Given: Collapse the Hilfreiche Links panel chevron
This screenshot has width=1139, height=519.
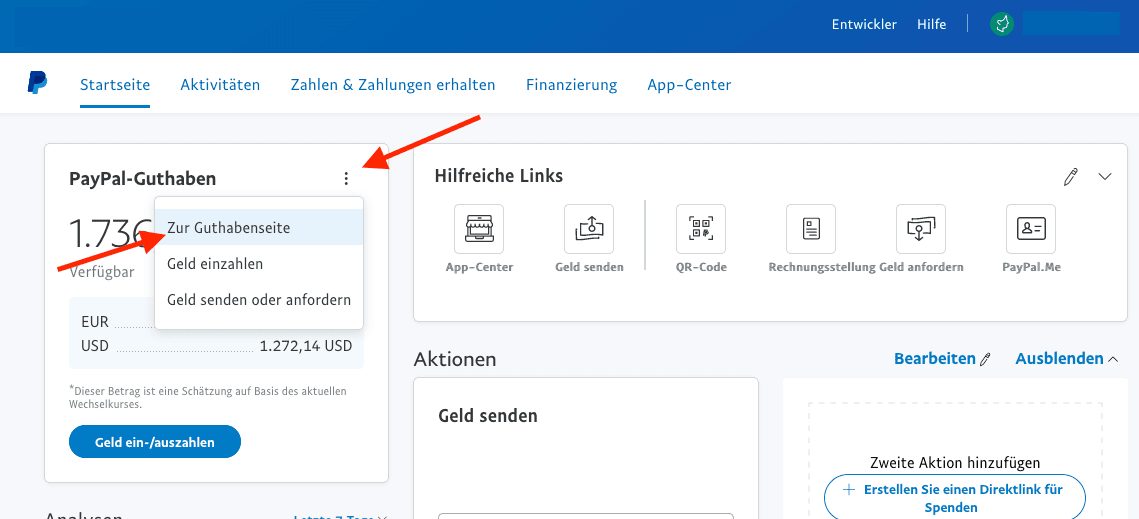Looking at the screenshot, I should click(x=1105, y=177).
